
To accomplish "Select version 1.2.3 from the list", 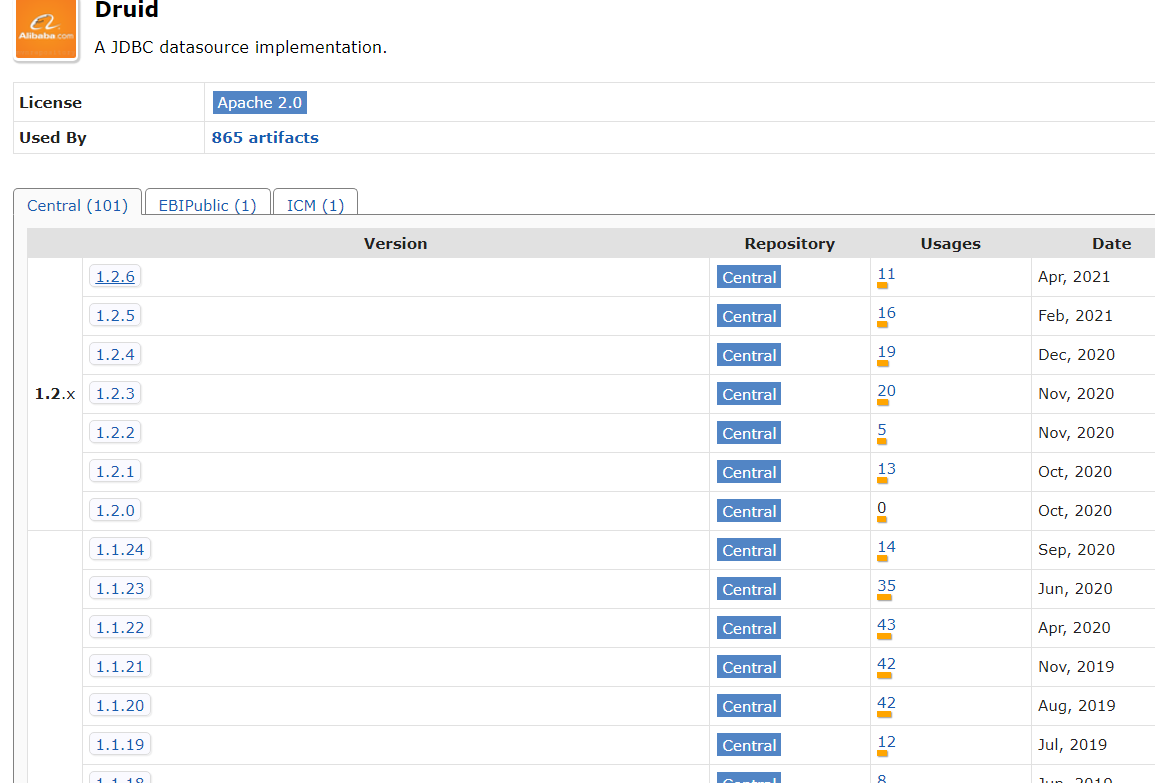I will point(114,393).
